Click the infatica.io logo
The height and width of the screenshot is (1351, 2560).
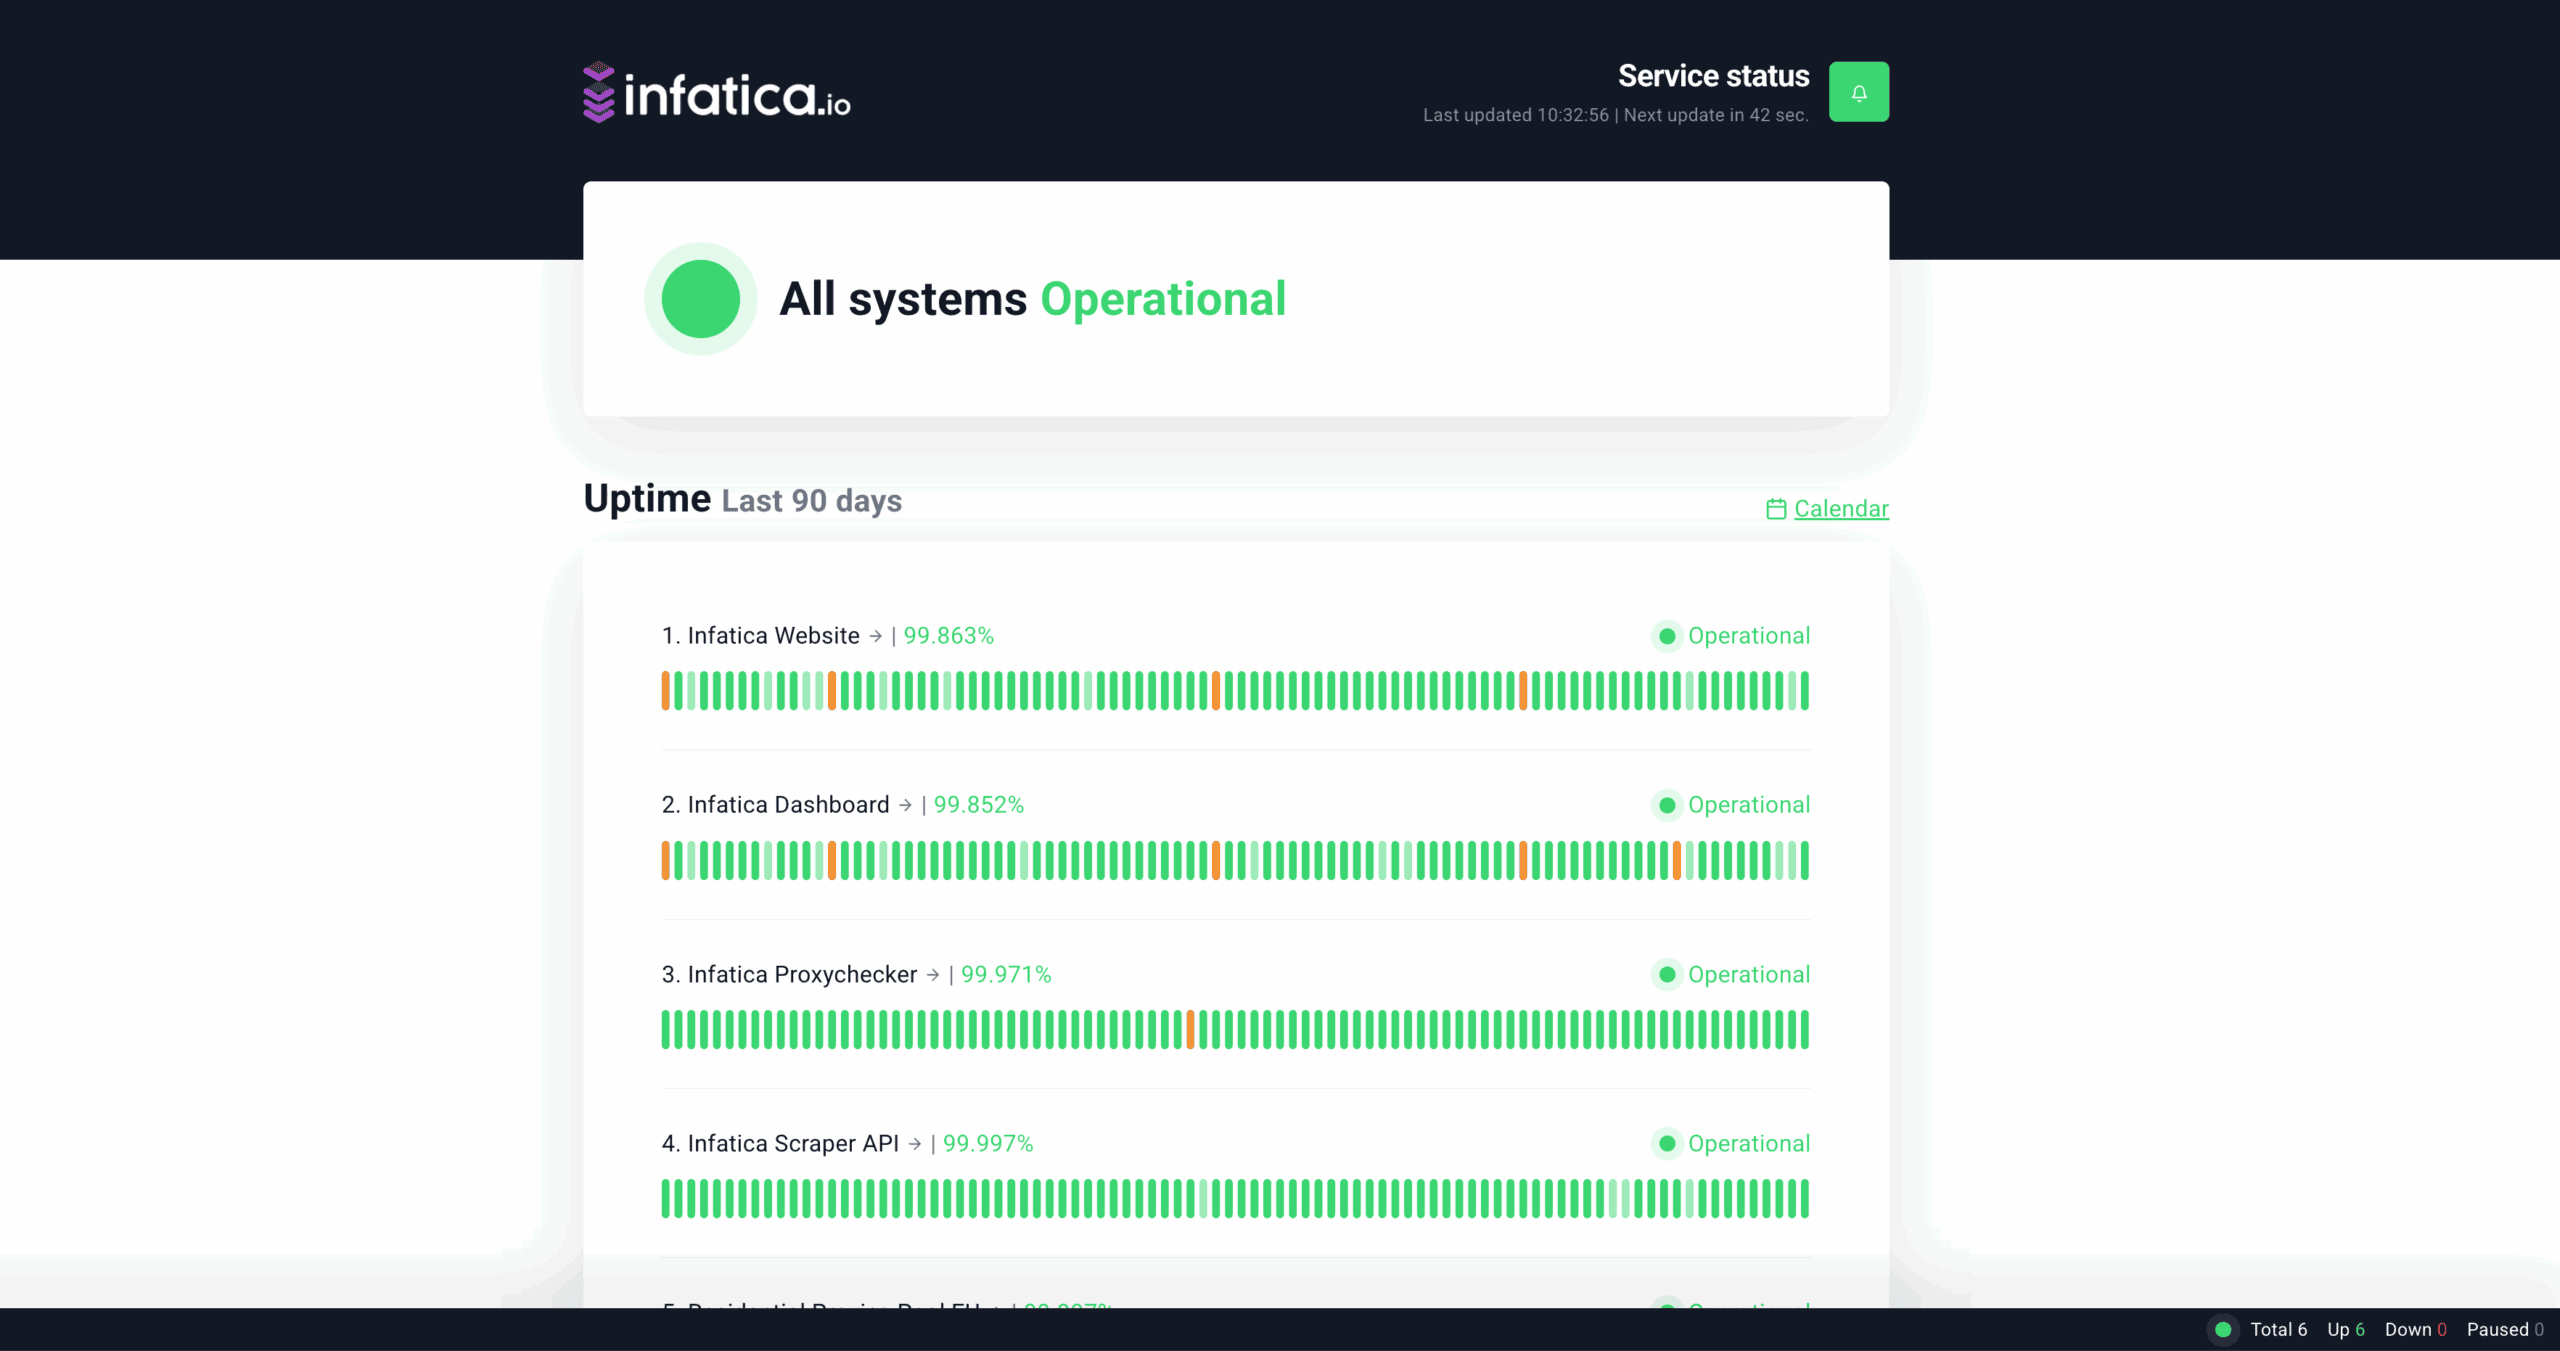tap(716, 93)
